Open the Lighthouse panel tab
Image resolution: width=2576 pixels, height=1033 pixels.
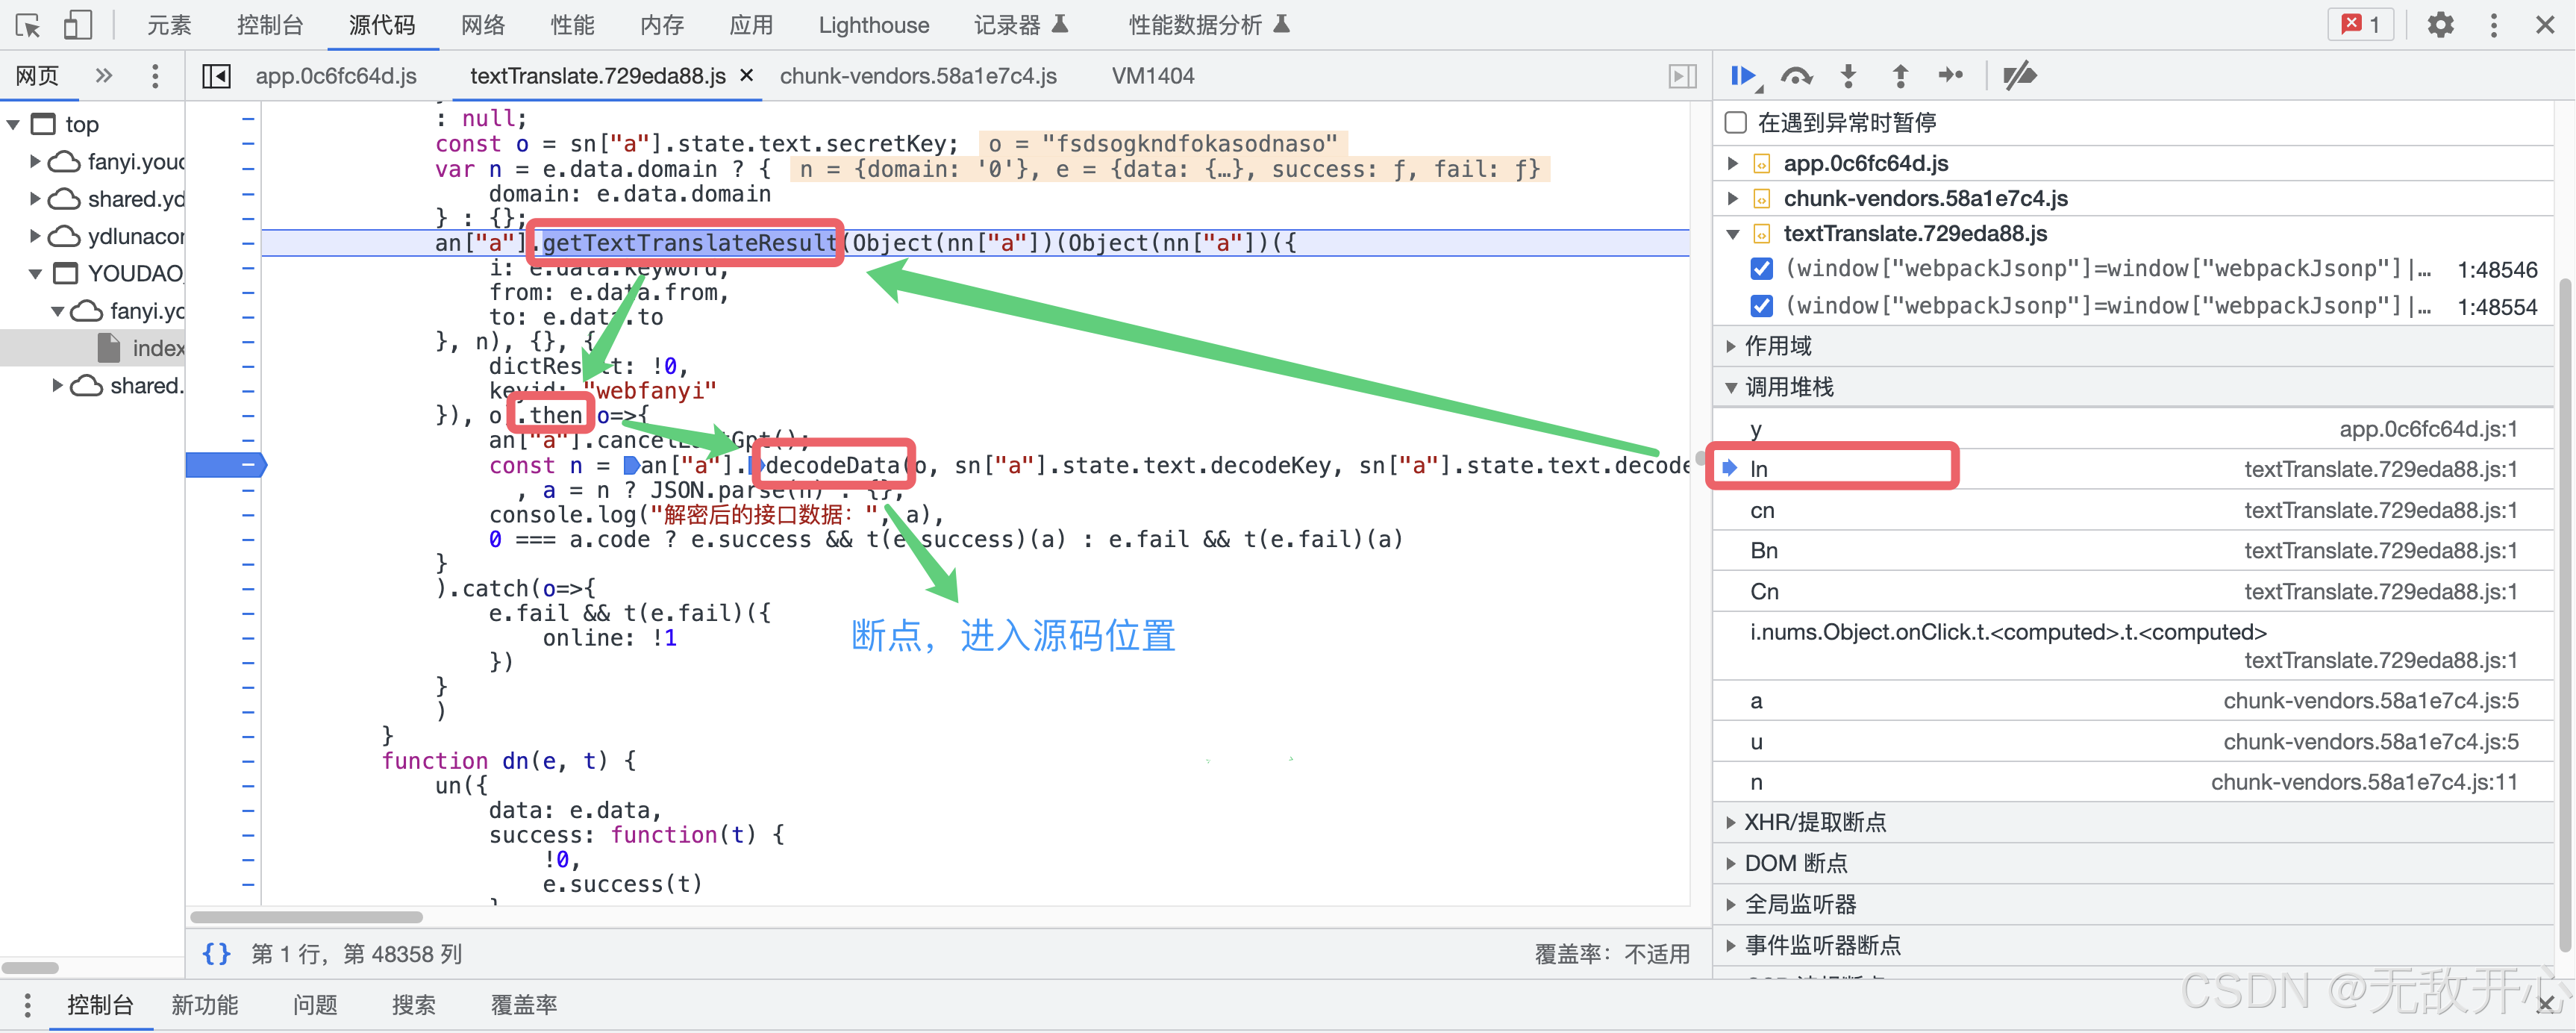point(874,25)
